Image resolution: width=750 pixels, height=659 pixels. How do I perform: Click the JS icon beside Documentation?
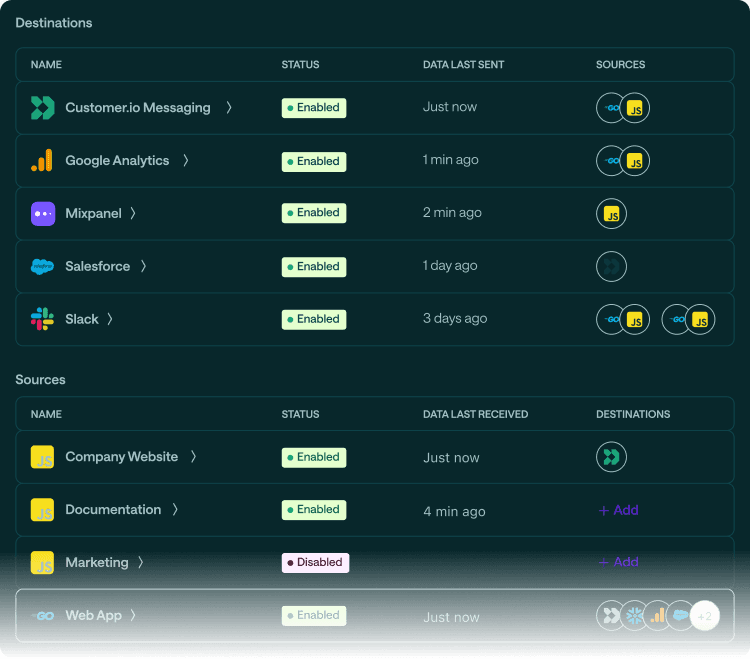(x=42, y=510)
